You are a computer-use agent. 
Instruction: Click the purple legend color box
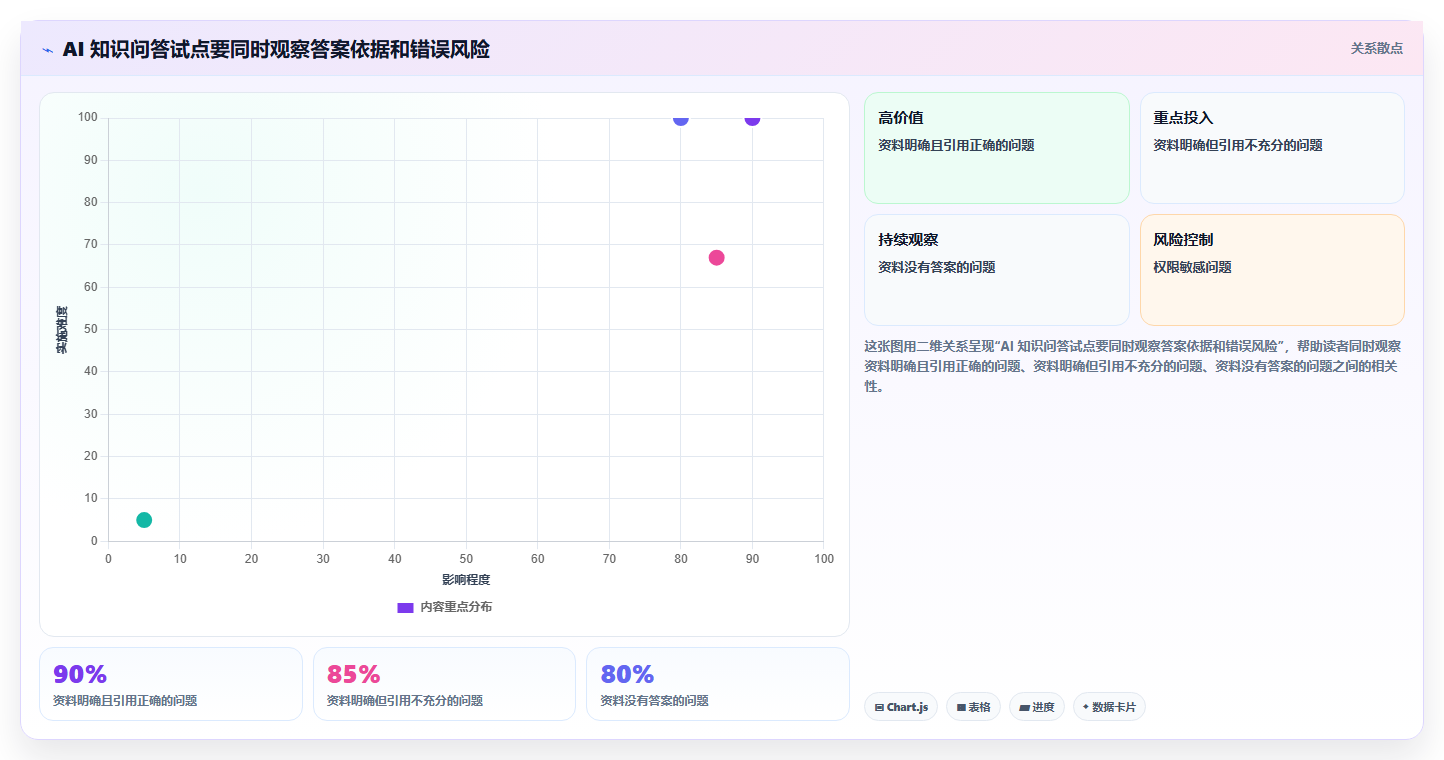click(405, 607)
